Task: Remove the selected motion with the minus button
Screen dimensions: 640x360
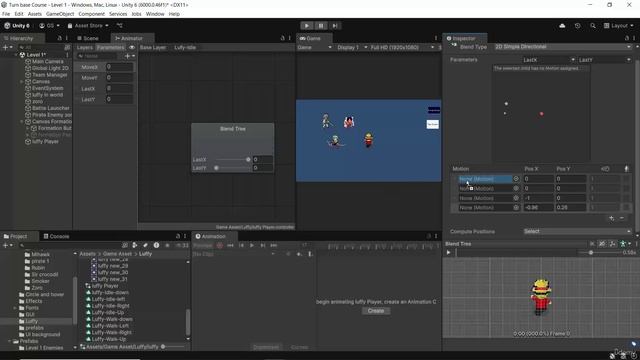Action: click(x=622, y=218)
